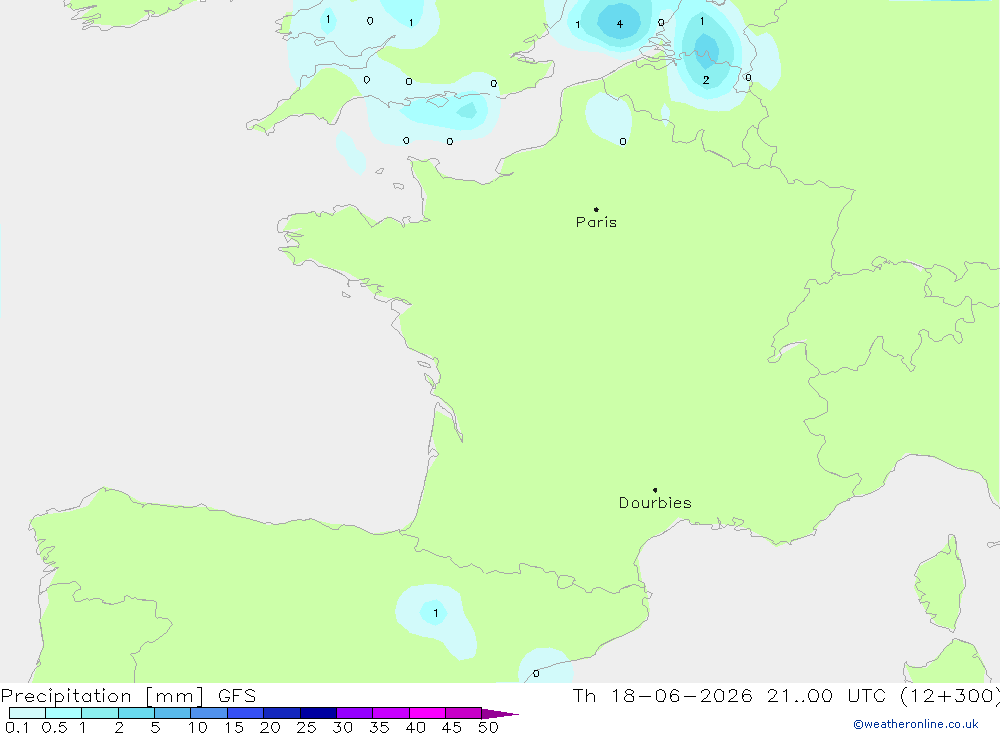1000x733 pixels.
Task: Click the legend arrow tip past 50
Action: [x=500, y=713]
